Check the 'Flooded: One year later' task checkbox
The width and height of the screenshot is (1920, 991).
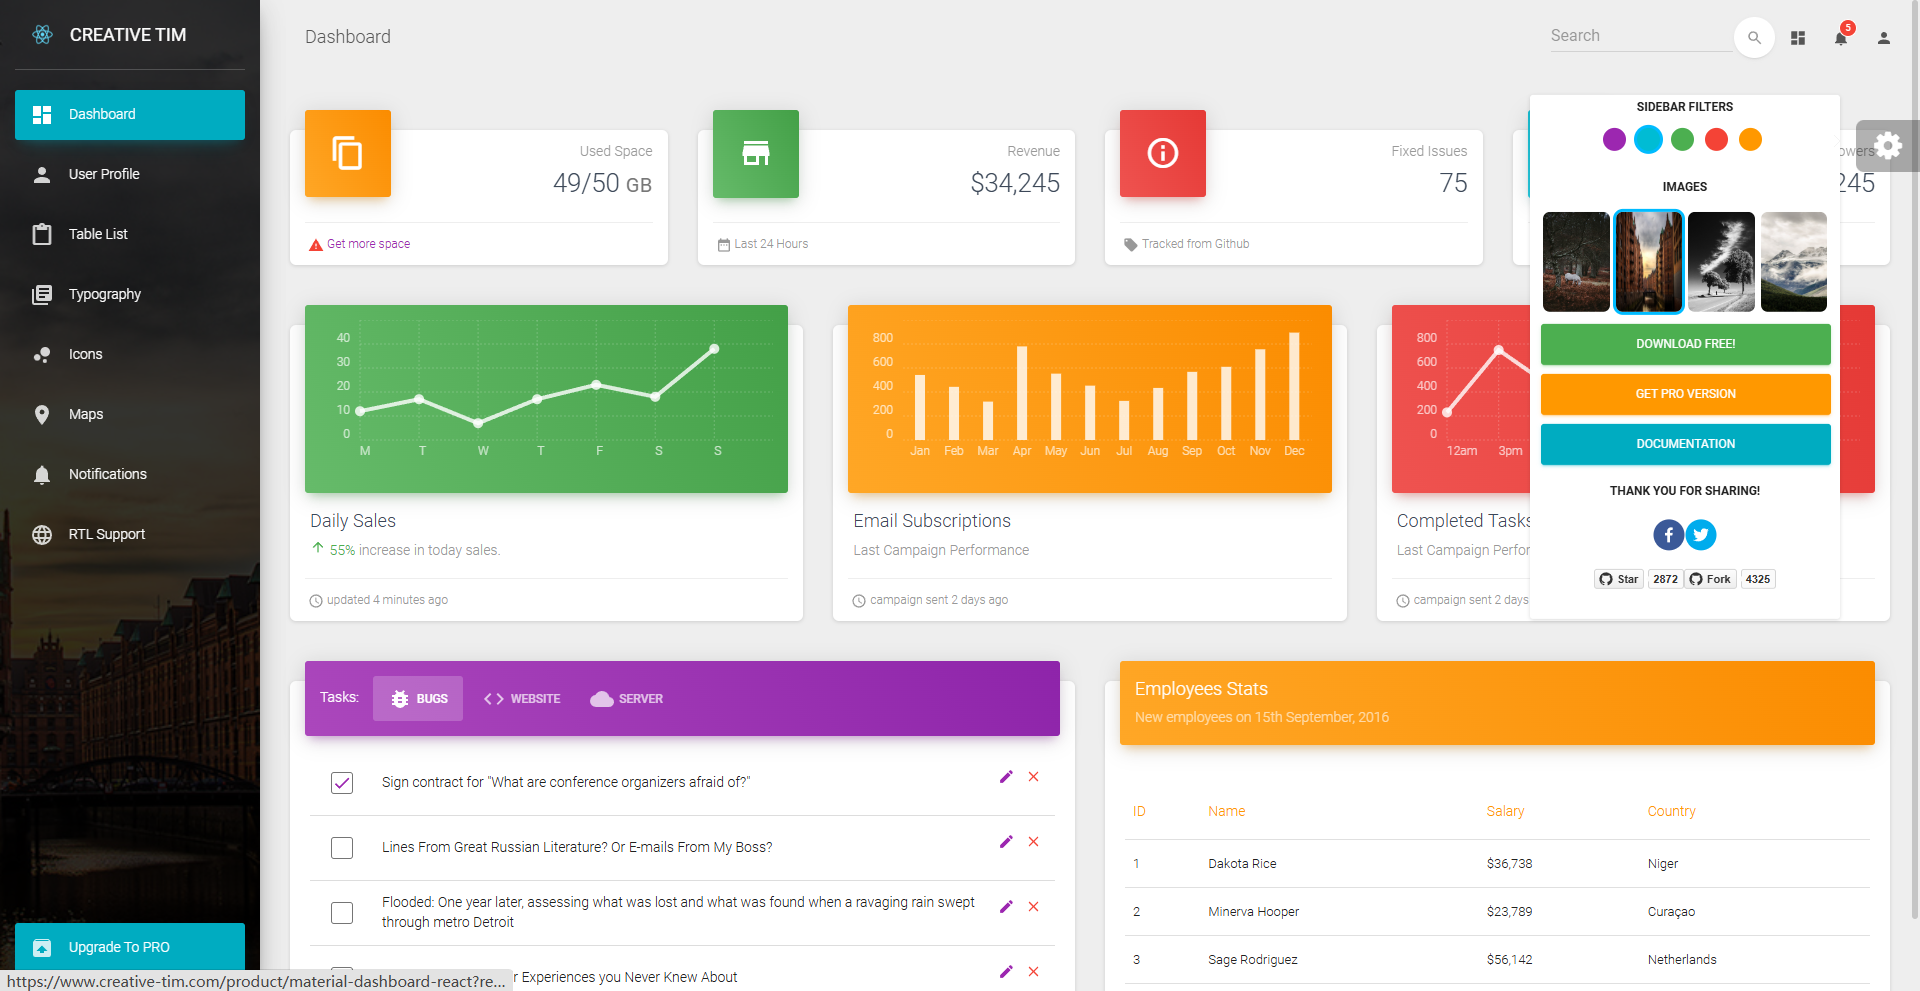tap(342, 913)
